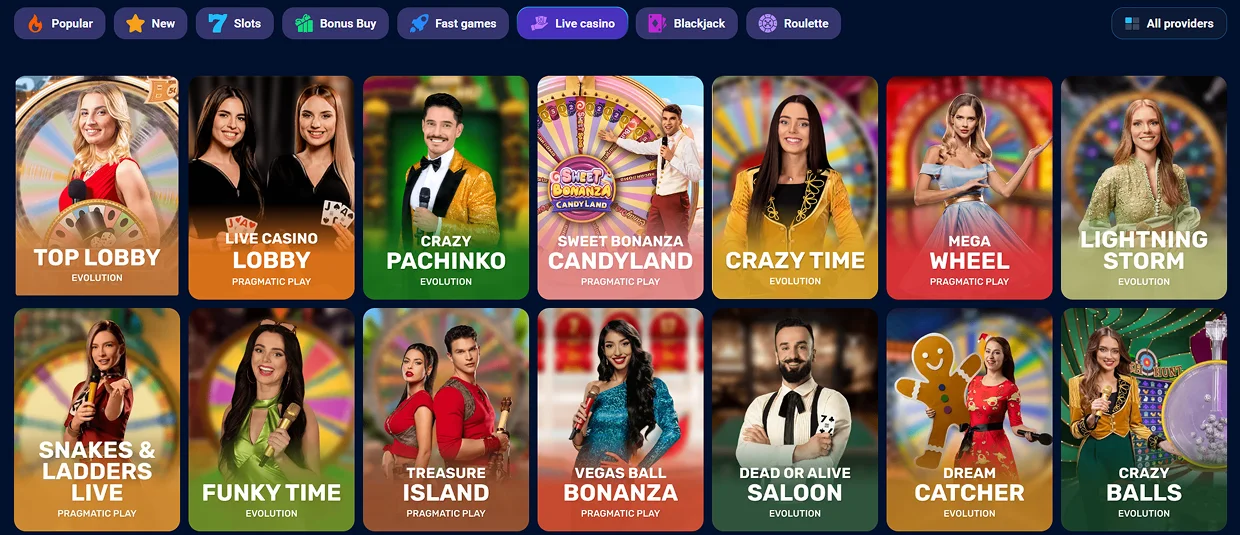Image resolution: width=1240 pixels, height=536 pixels.
Task: Click the star icon on New
Action: 135,23
